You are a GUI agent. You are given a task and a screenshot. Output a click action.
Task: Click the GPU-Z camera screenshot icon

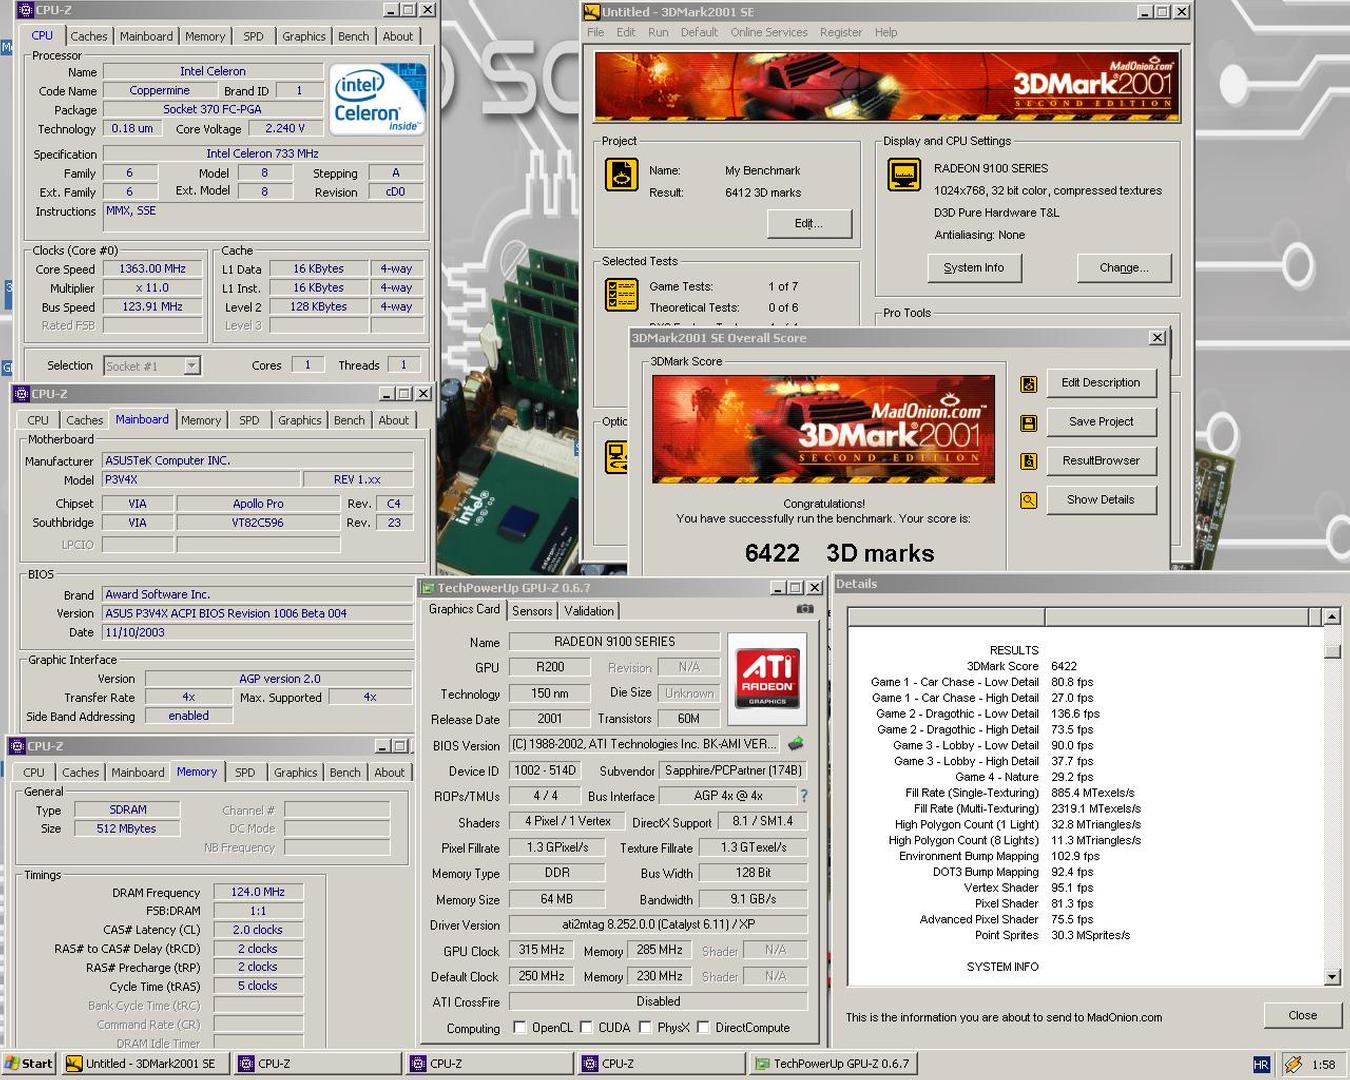(804, 609)
